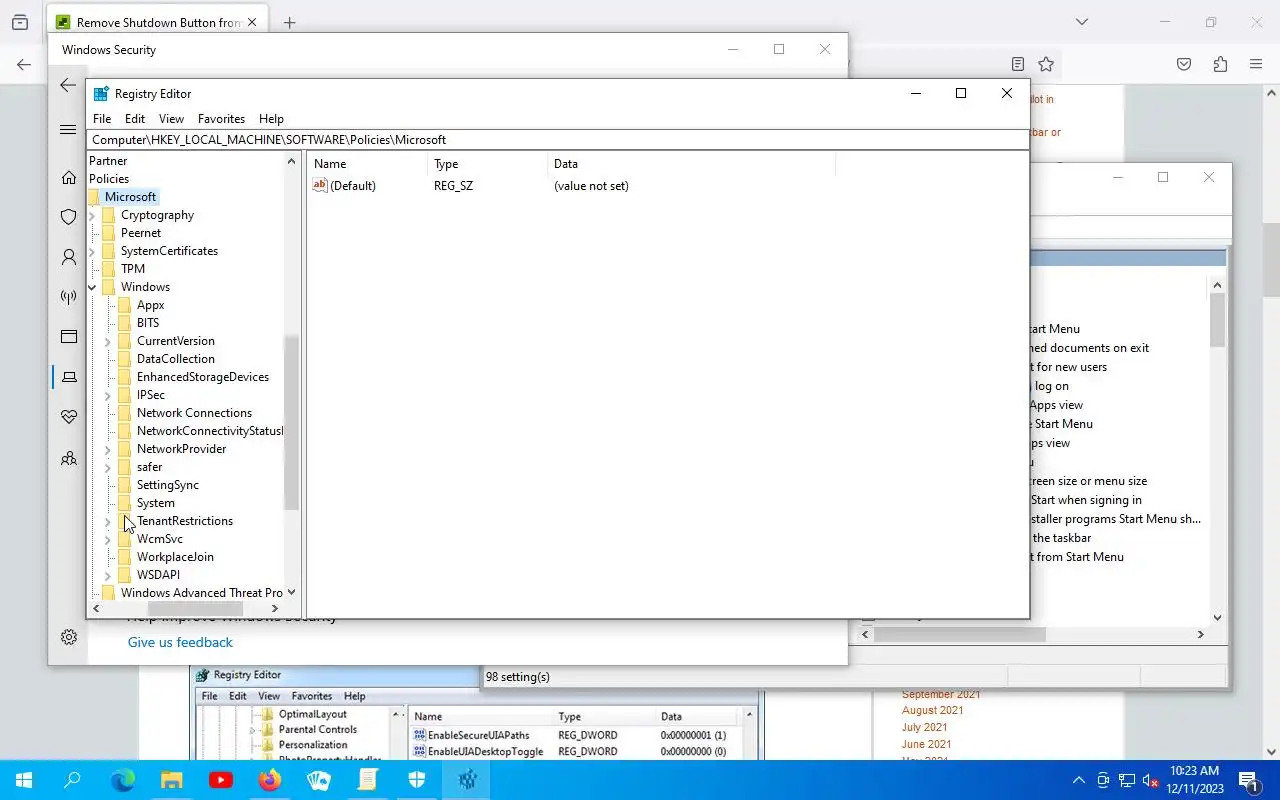Expand the CurrentVersion key

point(108,341)
